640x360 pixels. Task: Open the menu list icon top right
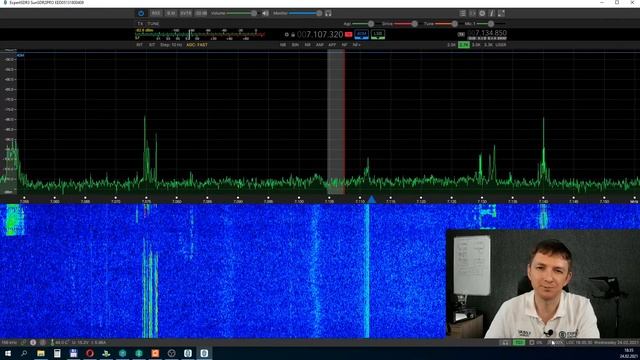462,13
